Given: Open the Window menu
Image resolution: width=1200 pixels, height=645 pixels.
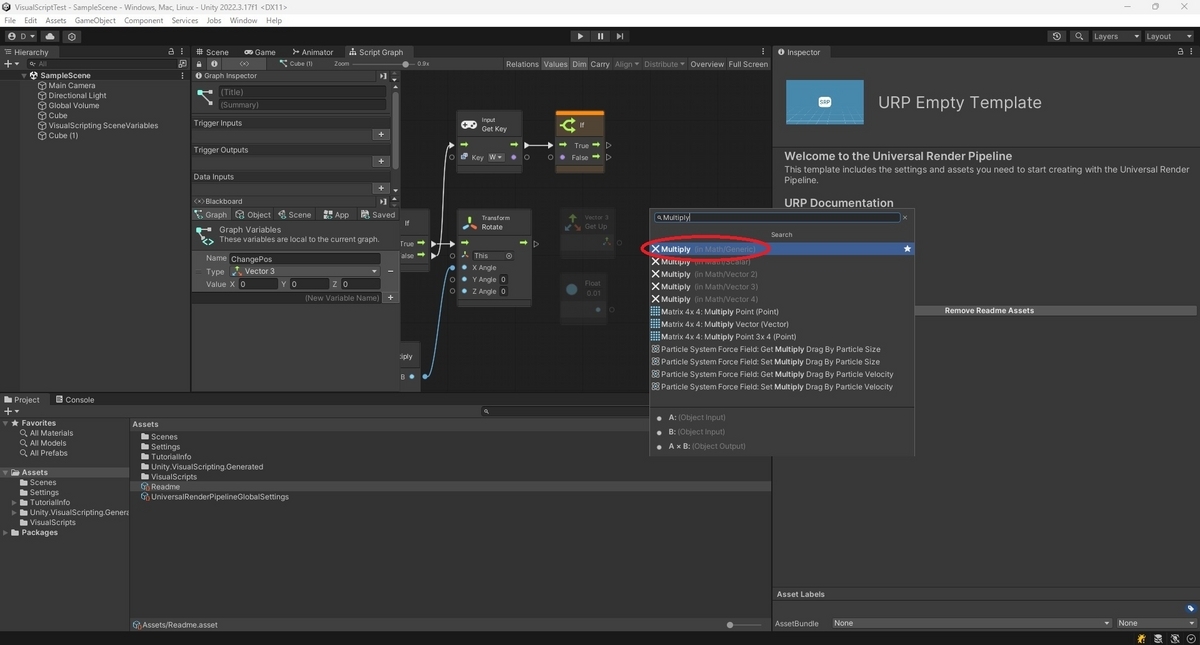Looking at the screenshot, I should pyautogui.click(x=243, y=20).
